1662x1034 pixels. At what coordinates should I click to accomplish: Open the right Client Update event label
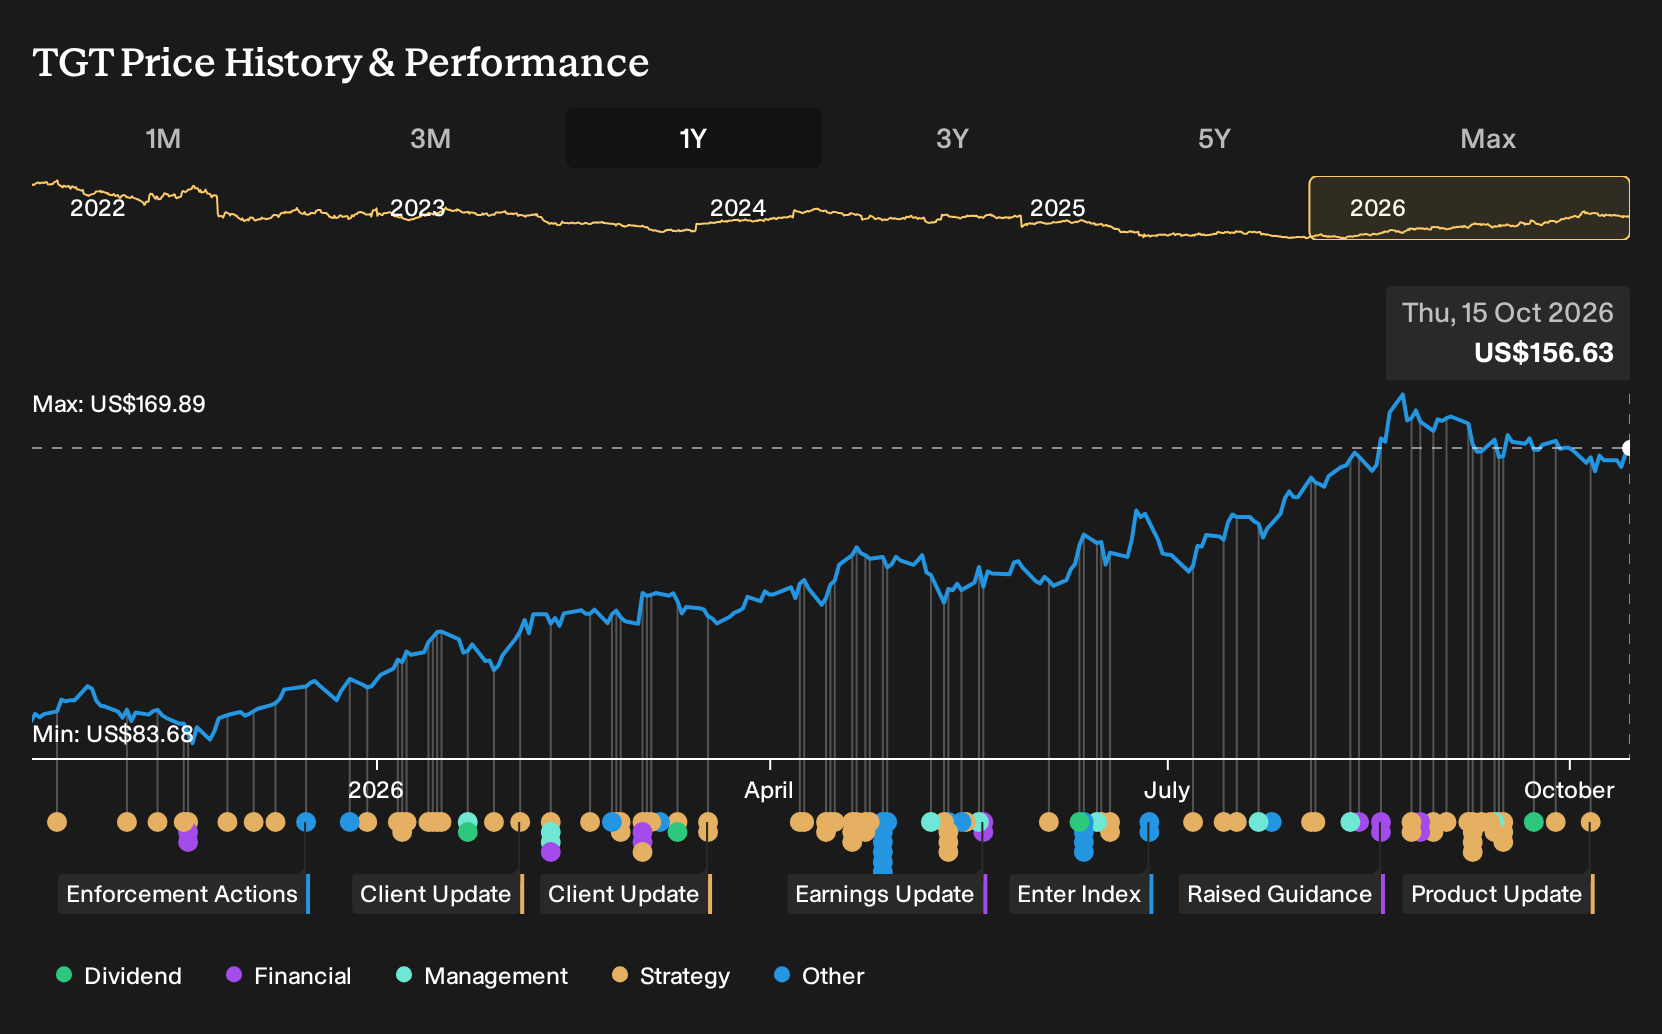[x=626, y=894]
